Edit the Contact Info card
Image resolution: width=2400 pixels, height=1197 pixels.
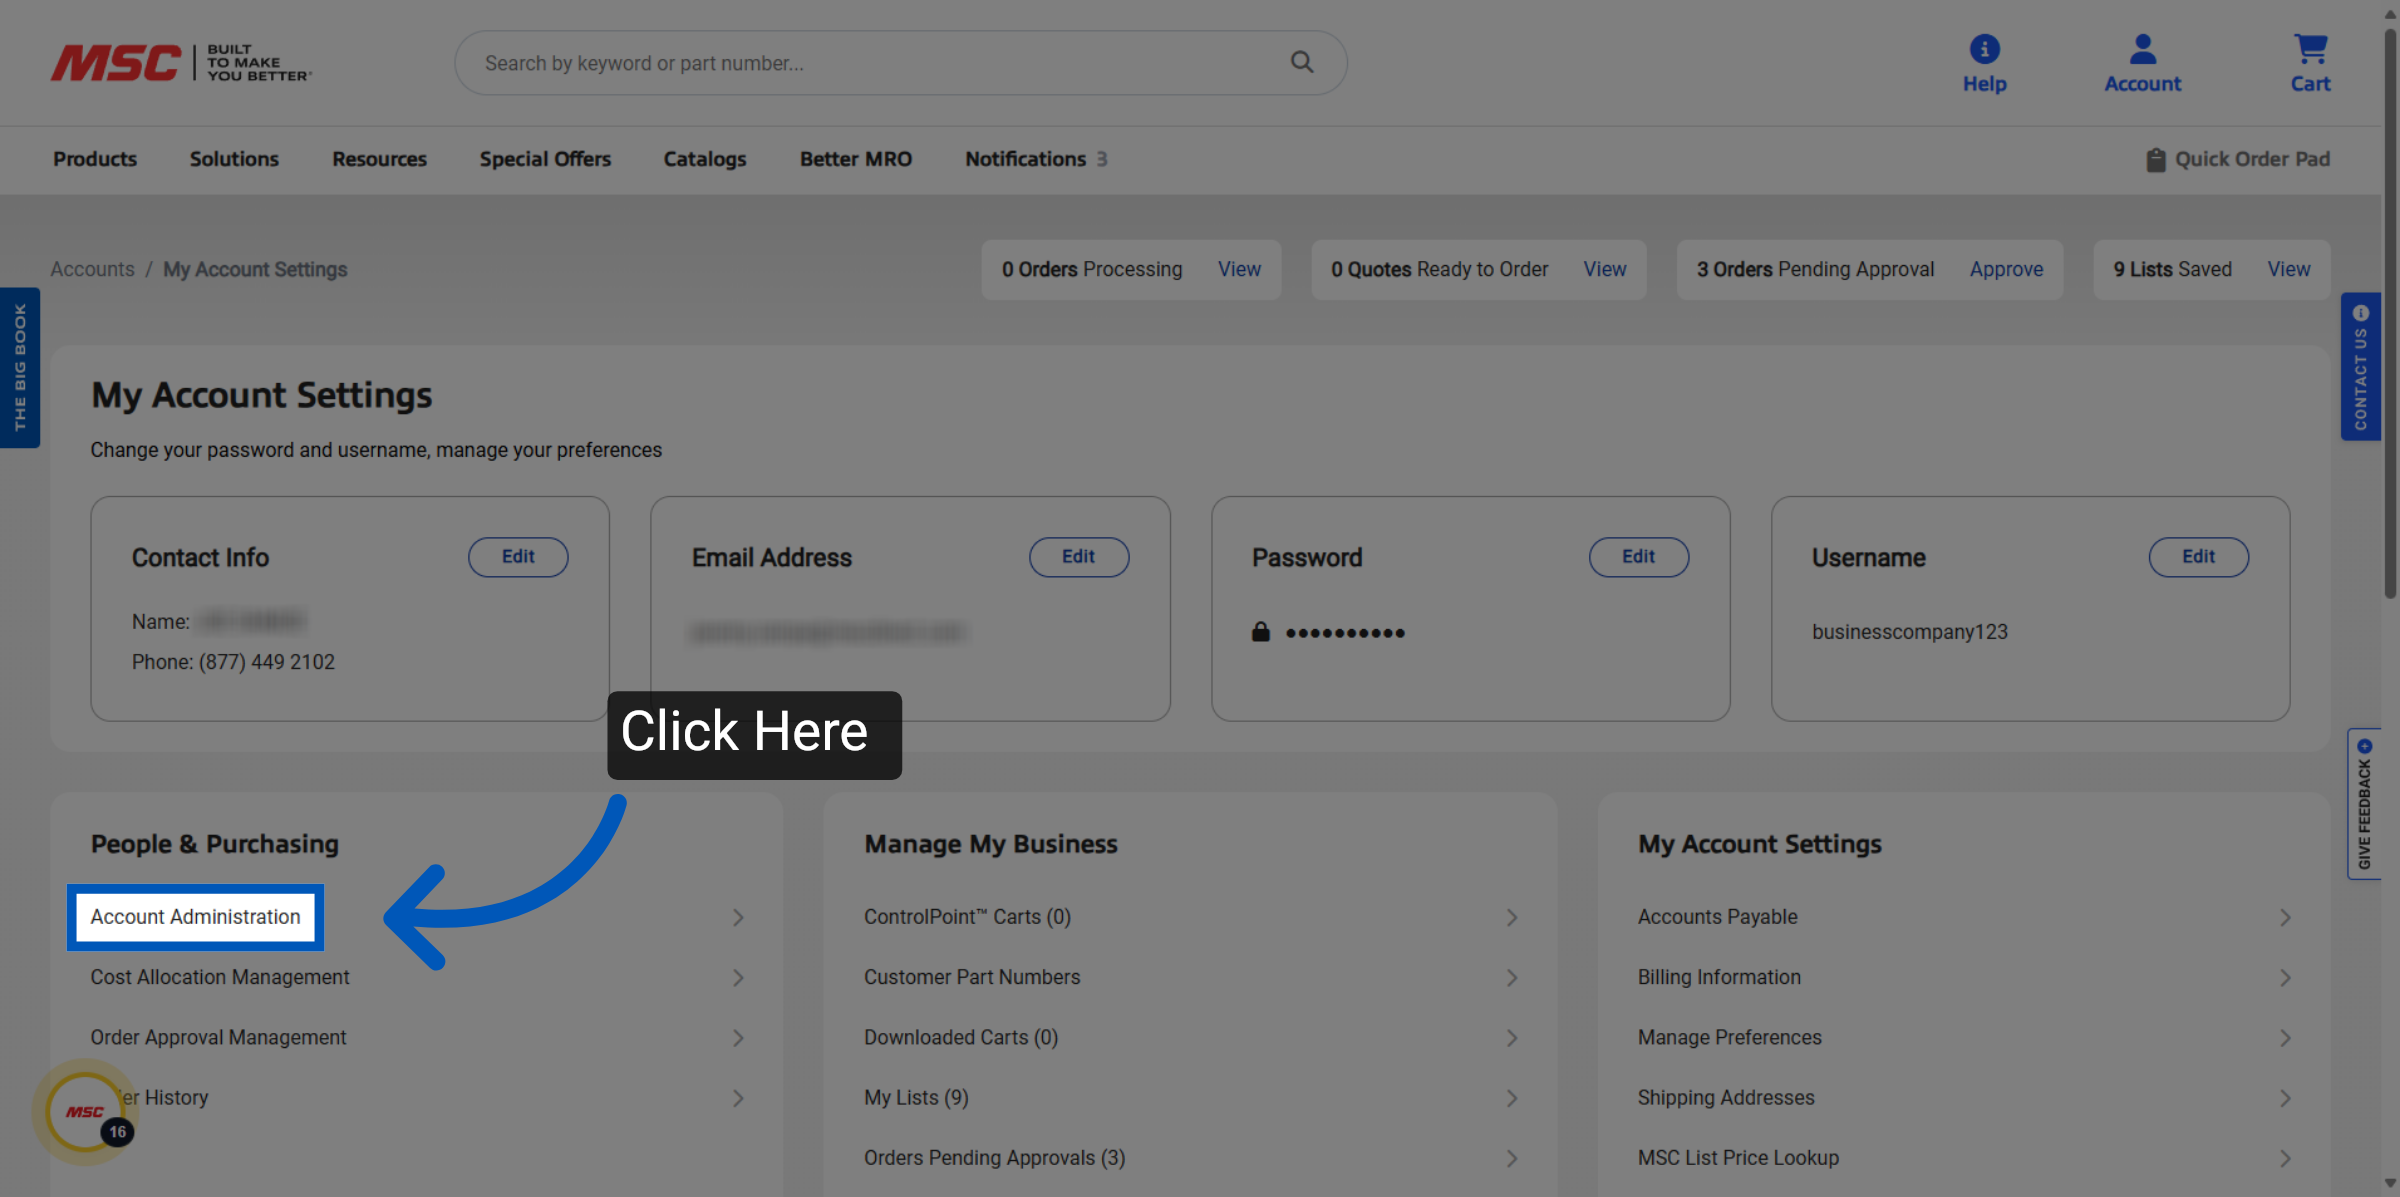(518, 557)
